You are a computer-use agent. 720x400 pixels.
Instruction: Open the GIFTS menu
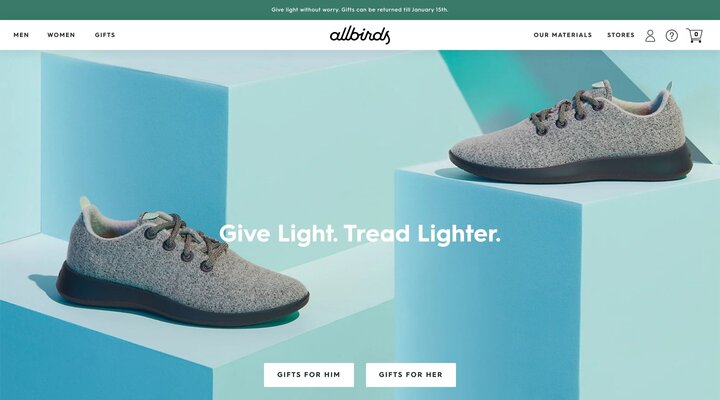105,35
